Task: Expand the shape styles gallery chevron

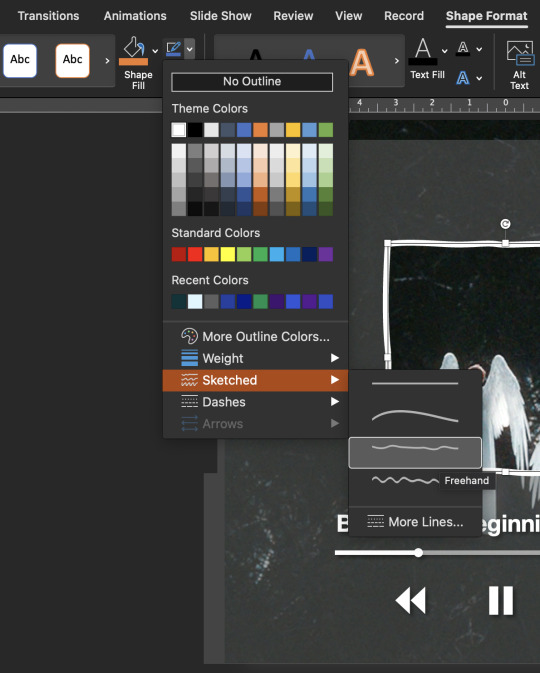Action: tap(107, 61)
